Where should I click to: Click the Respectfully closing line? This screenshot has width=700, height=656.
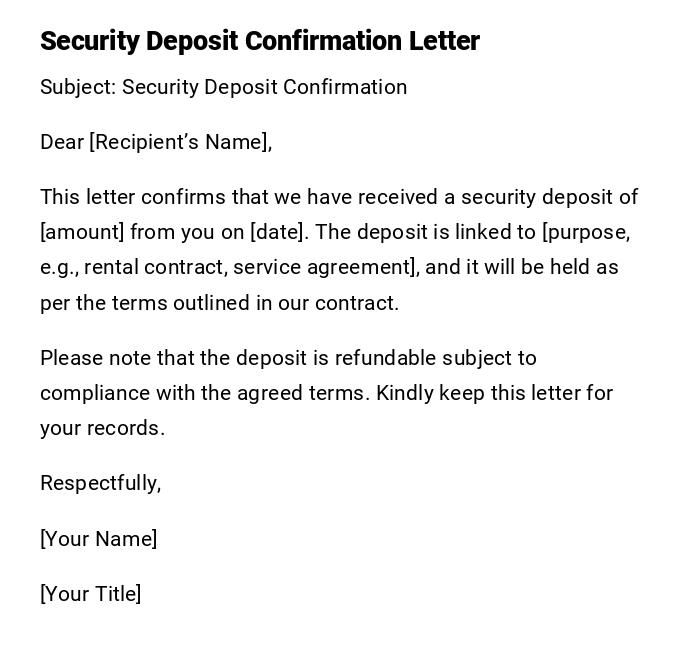tap(100, 483)
